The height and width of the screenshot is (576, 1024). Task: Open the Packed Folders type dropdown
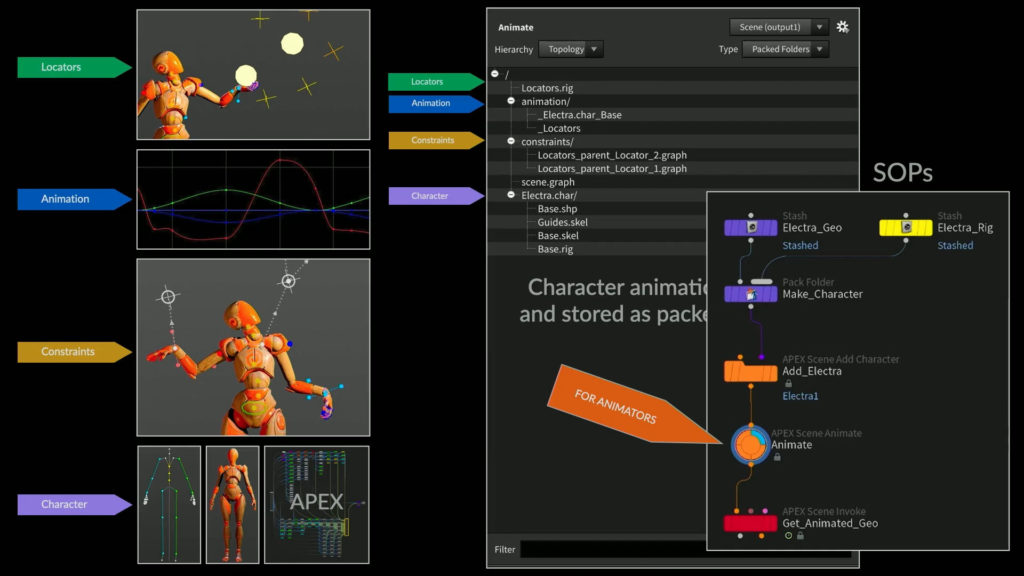[785, 49]
